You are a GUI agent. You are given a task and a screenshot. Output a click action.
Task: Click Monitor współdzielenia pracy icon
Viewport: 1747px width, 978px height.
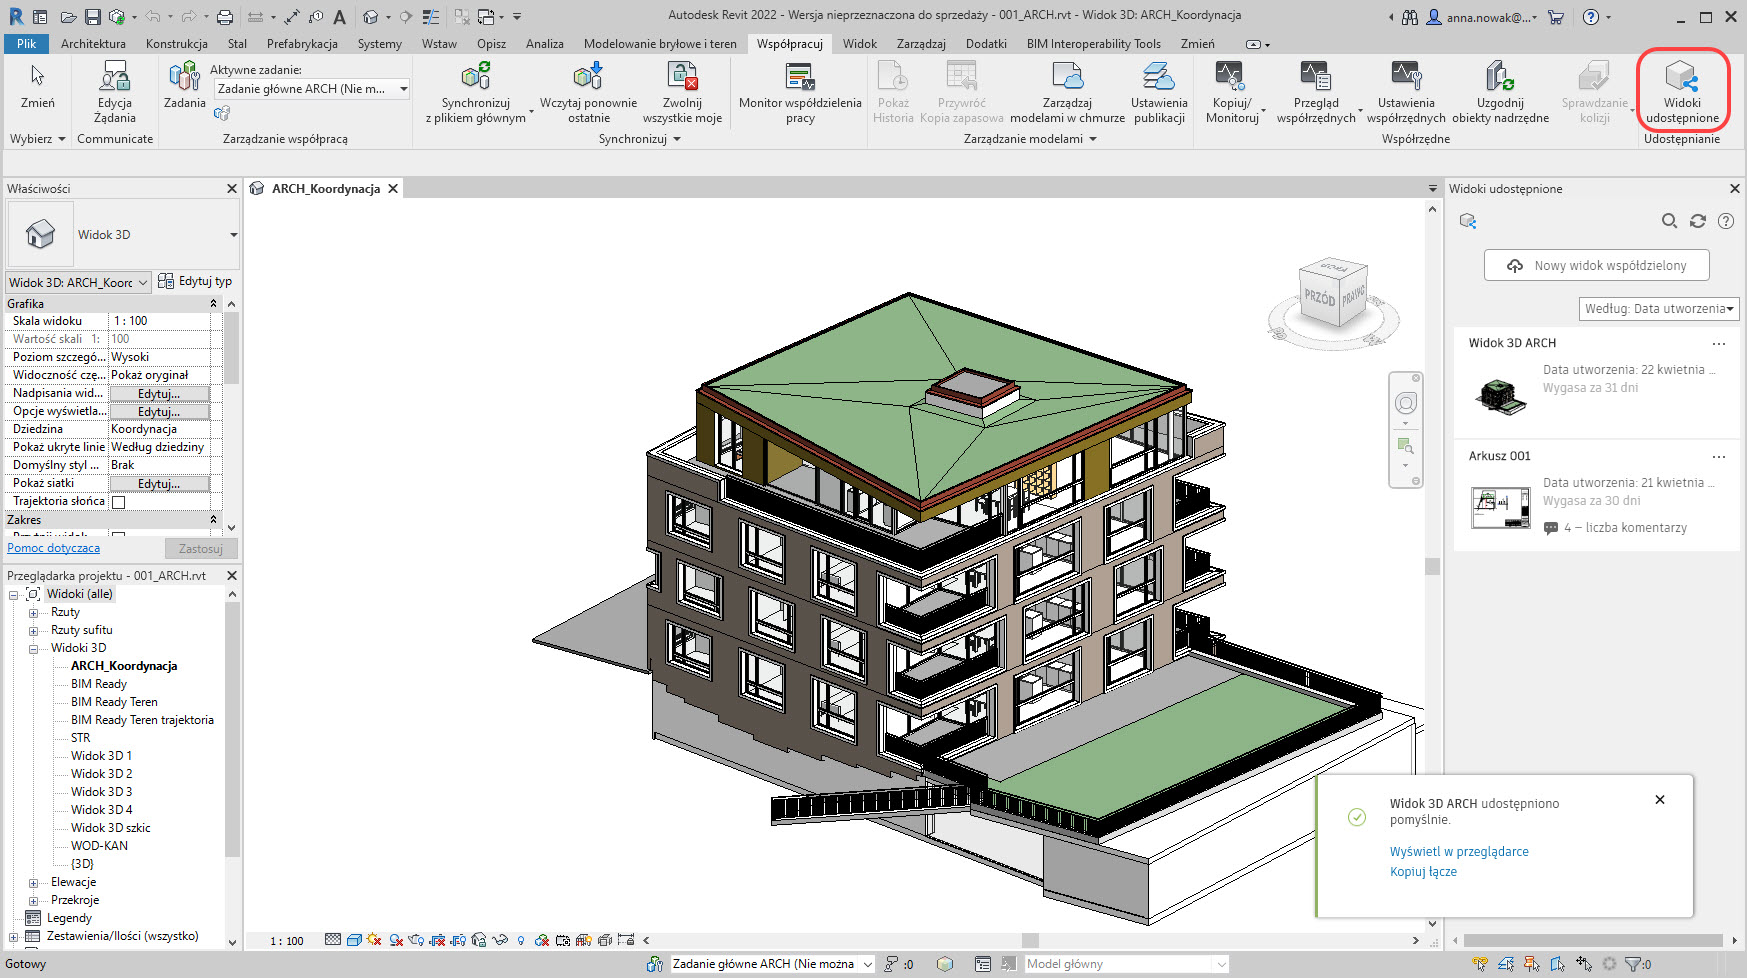tap(799, 77)
